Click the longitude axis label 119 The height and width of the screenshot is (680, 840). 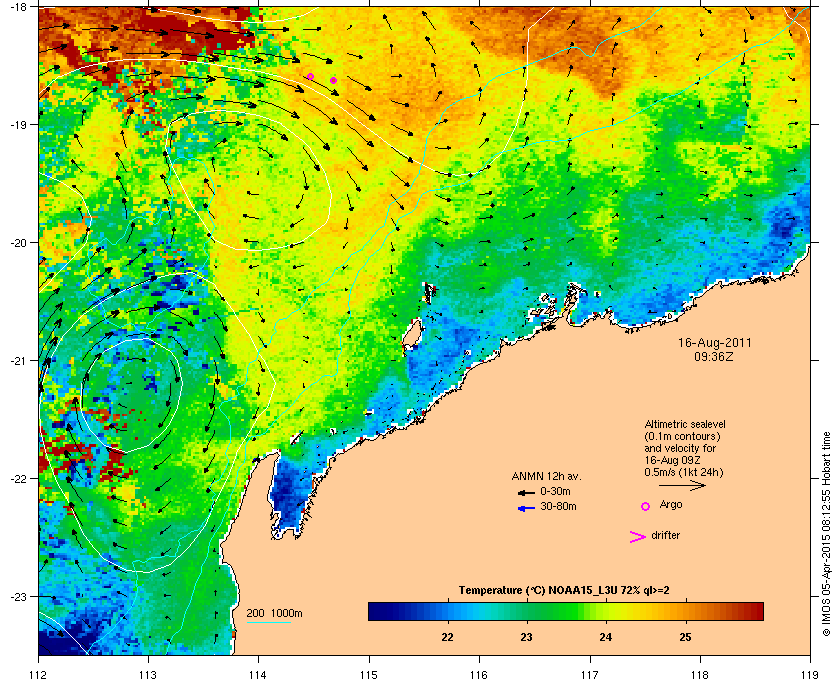(x=810, y=674)
